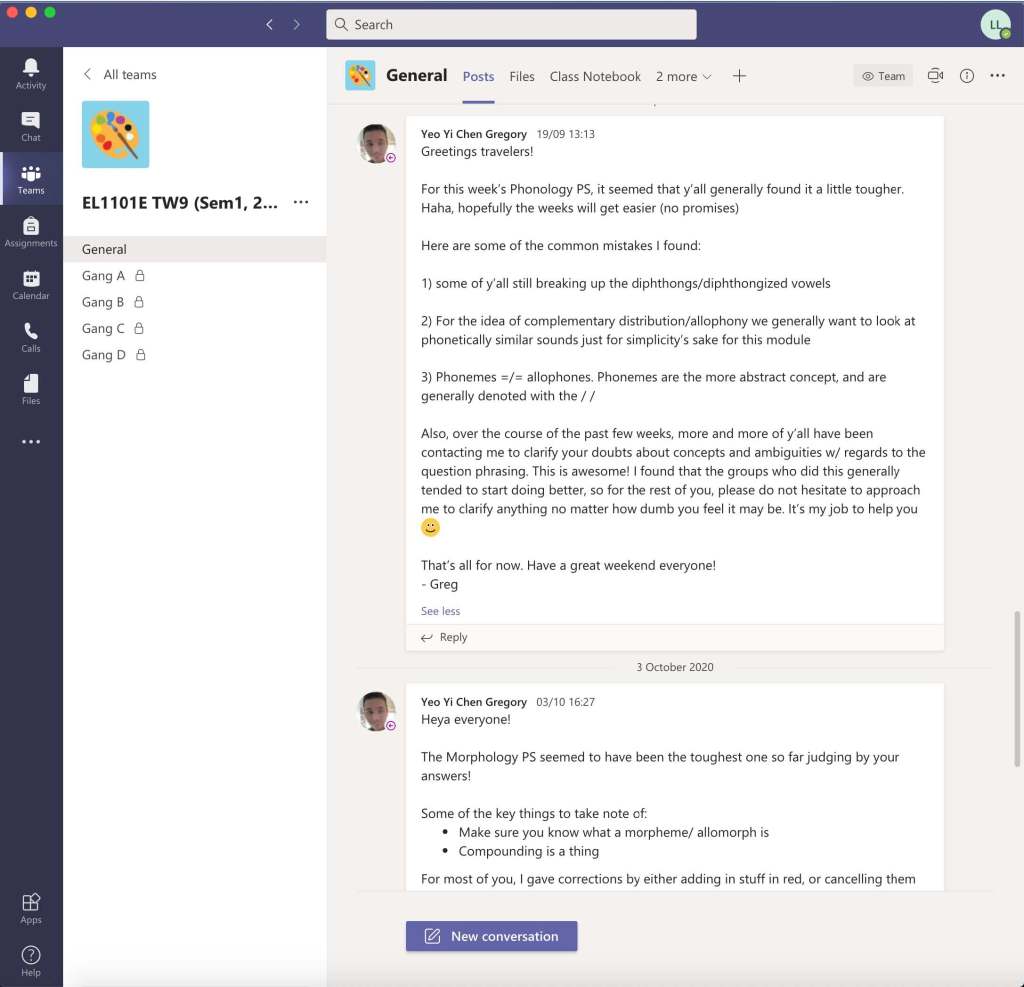The width and height of the screenshot is (1024, 987).
Task: Open the channel info icon
Action: pos(966,75)
